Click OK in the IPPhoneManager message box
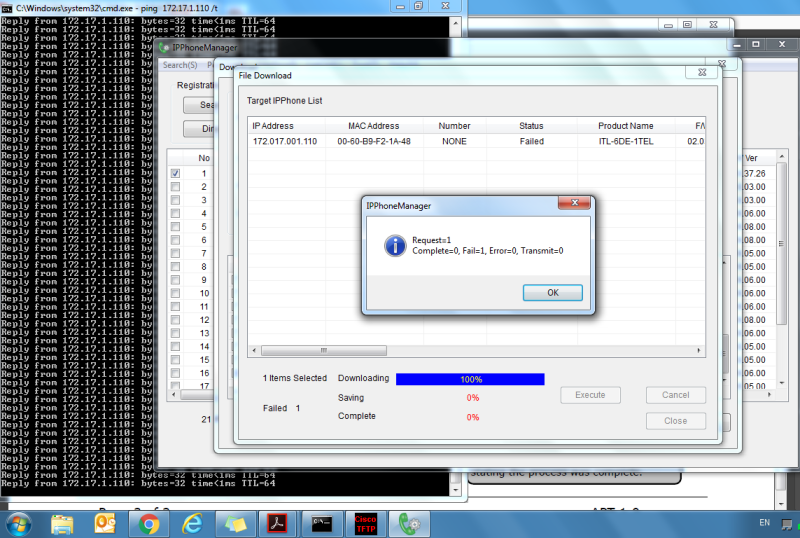 (553, 292)
